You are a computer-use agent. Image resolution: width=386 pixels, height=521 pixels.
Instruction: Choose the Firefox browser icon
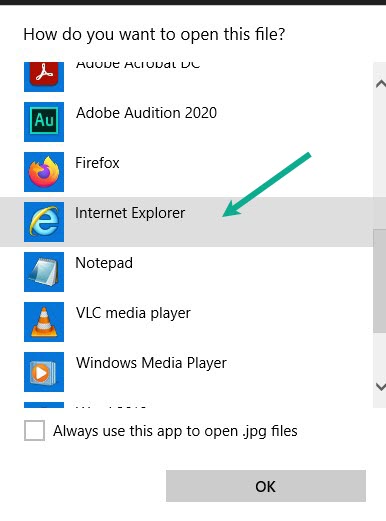(44, 172)
